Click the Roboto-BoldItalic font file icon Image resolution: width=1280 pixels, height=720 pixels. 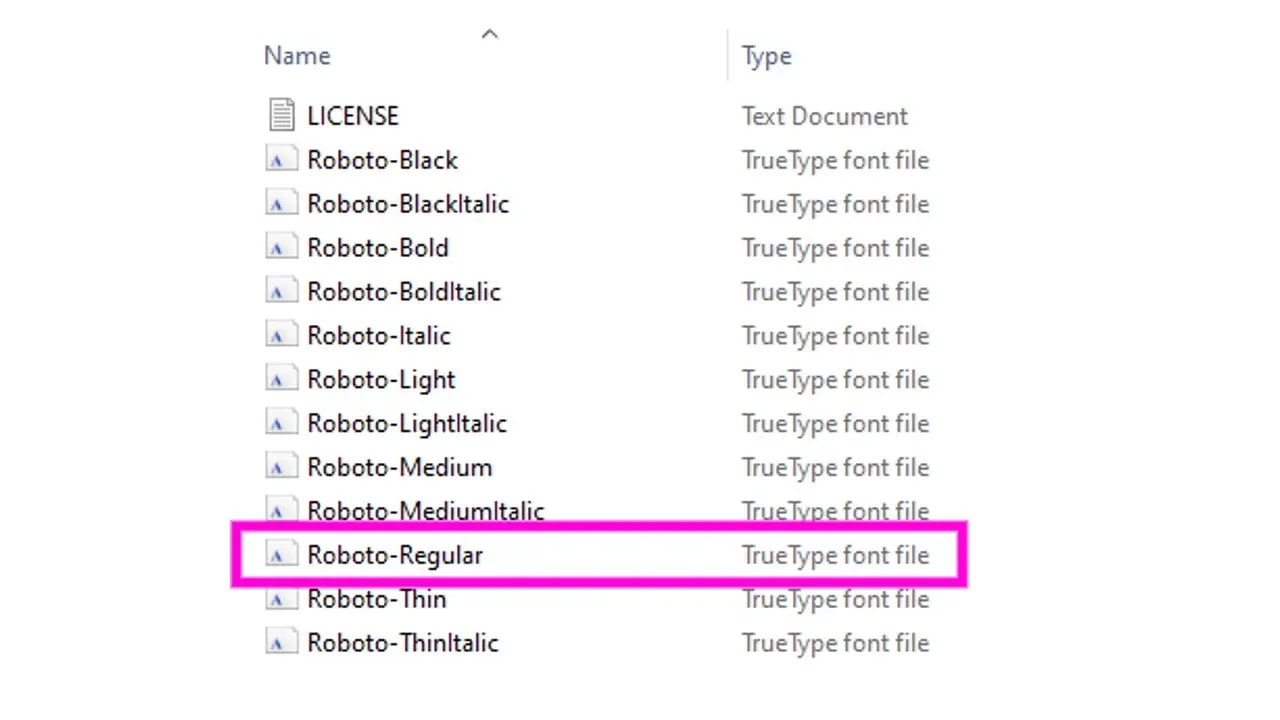pyautogui.click(x=282, y=292)
